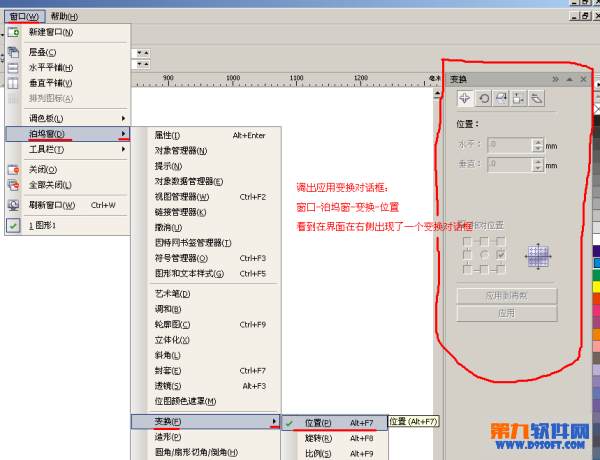
Task: Click the 垂直 field stepper arrows
Action: click(538, 165)
